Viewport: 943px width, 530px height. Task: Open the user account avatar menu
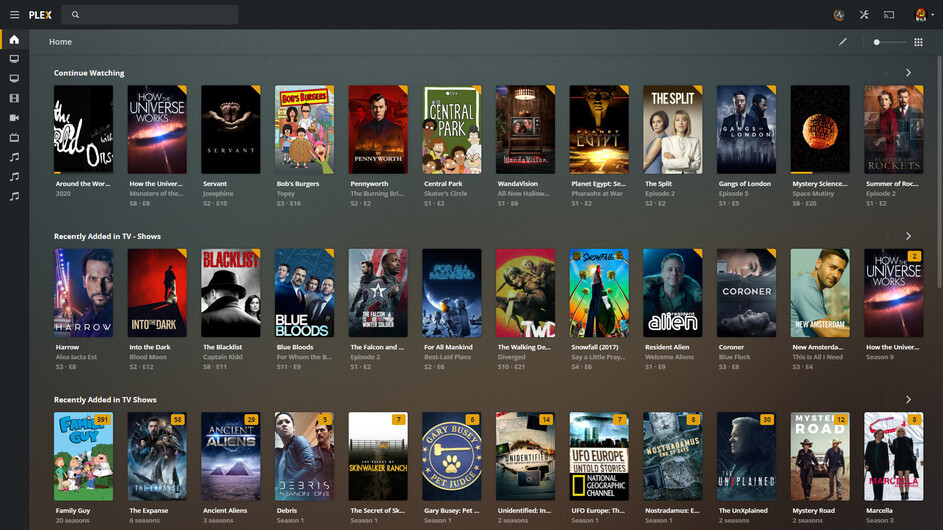tap(922, 14)
